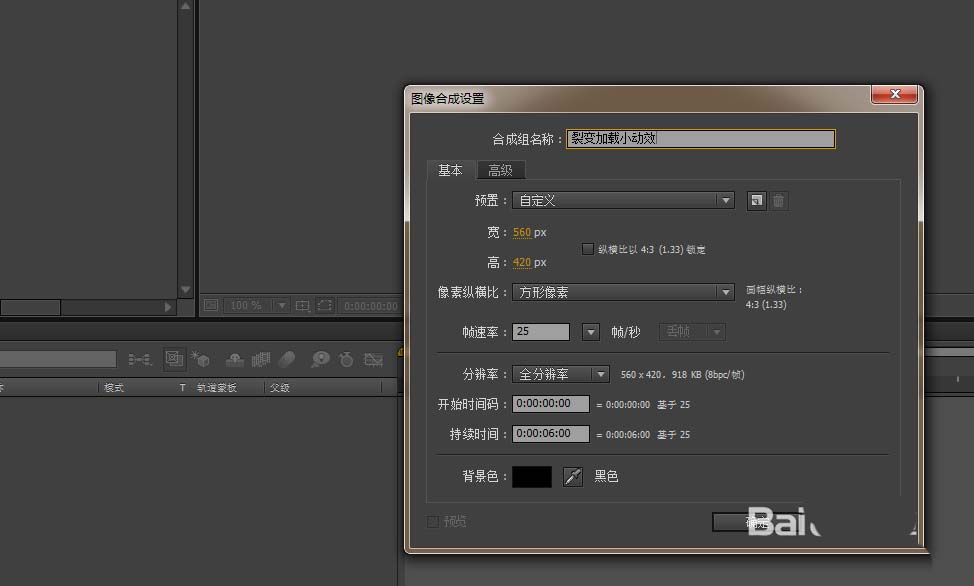This screenshot has width=974, height=586.
Task: Click project panel horizontal scroll right arrow
Action: coord(168,307)
